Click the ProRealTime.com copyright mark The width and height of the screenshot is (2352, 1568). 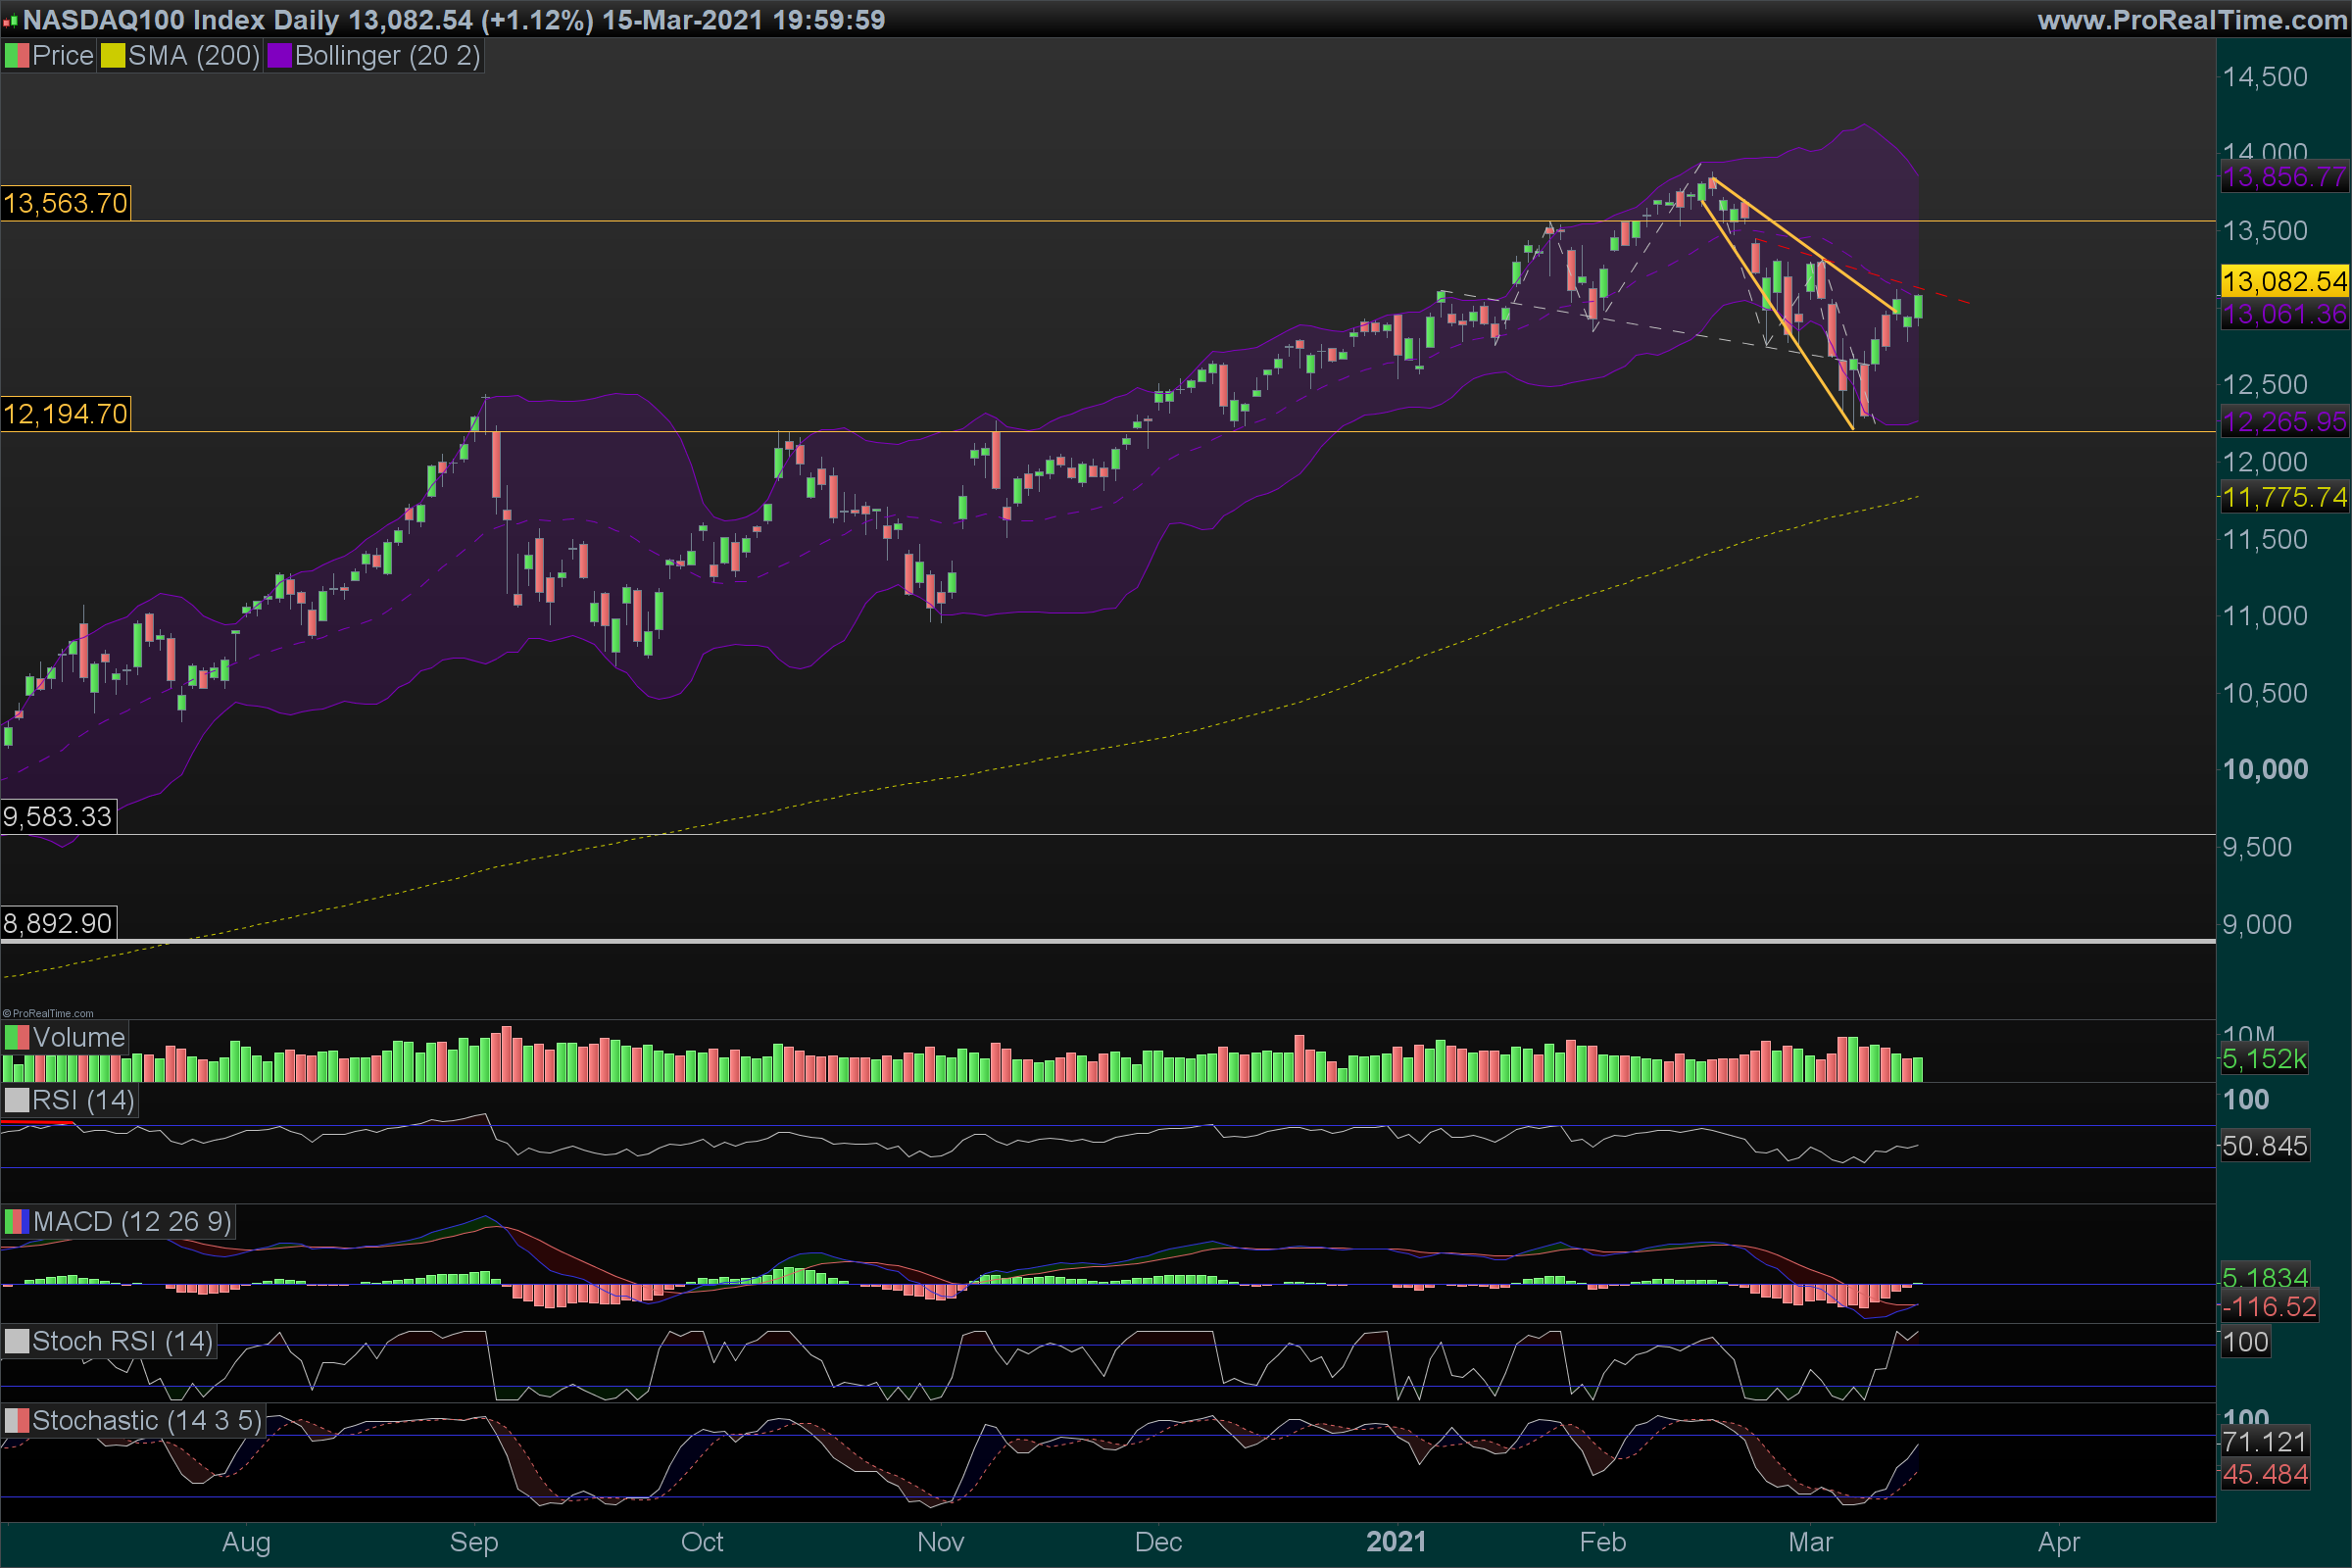pyautogui.click(x=48, y=1013)
